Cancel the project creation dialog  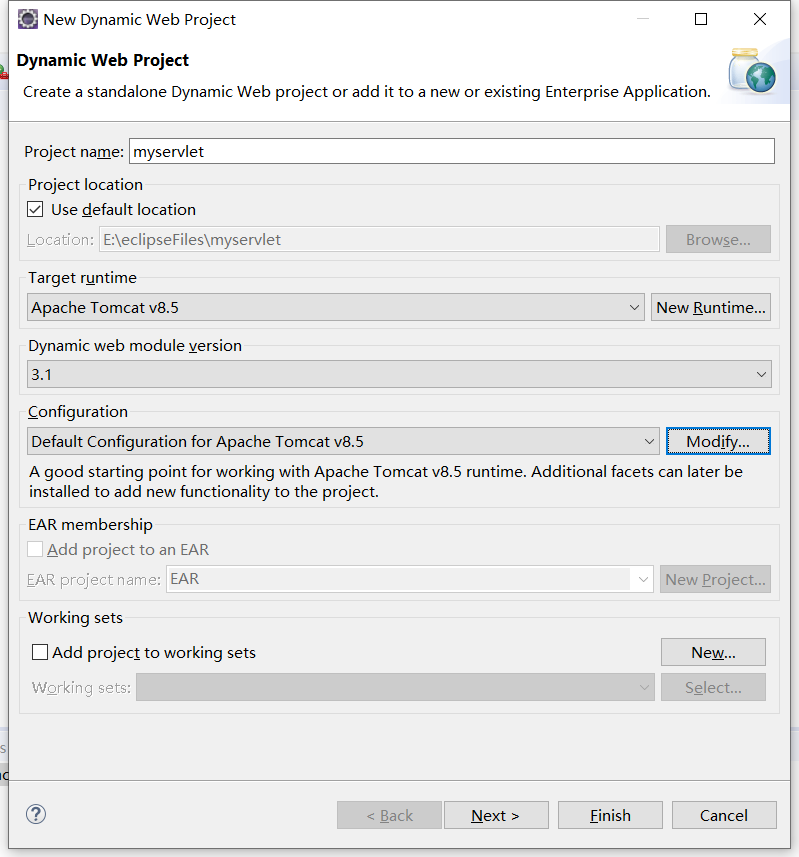724,814
